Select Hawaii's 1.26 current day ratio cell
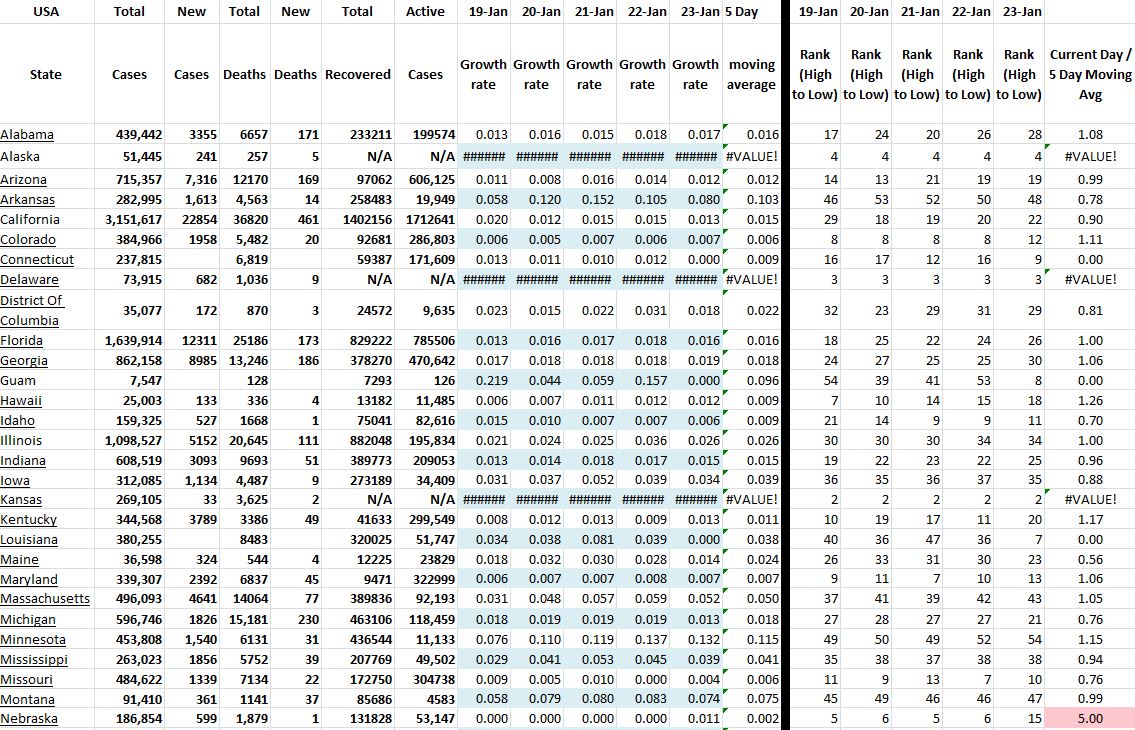This screenshot has width=1135, height=730. coord(1090,401)
